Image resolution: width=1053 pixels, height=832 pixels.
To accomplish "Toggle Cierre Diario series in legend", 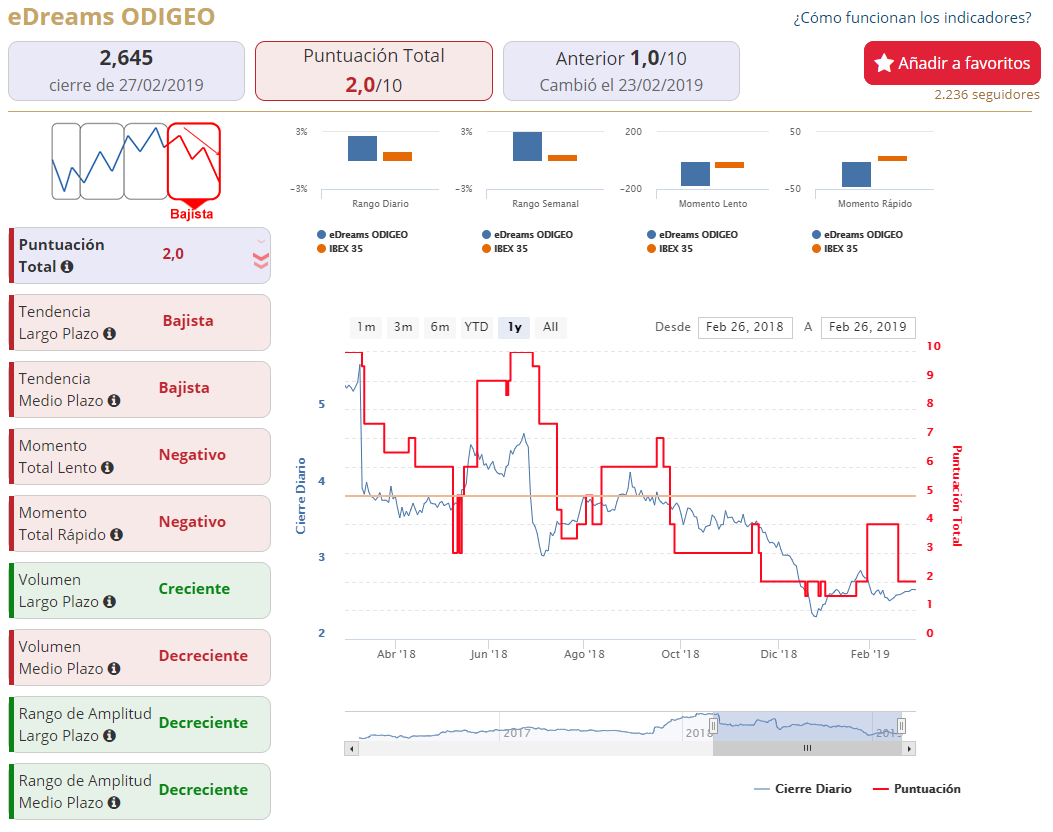I will [803, 789].
